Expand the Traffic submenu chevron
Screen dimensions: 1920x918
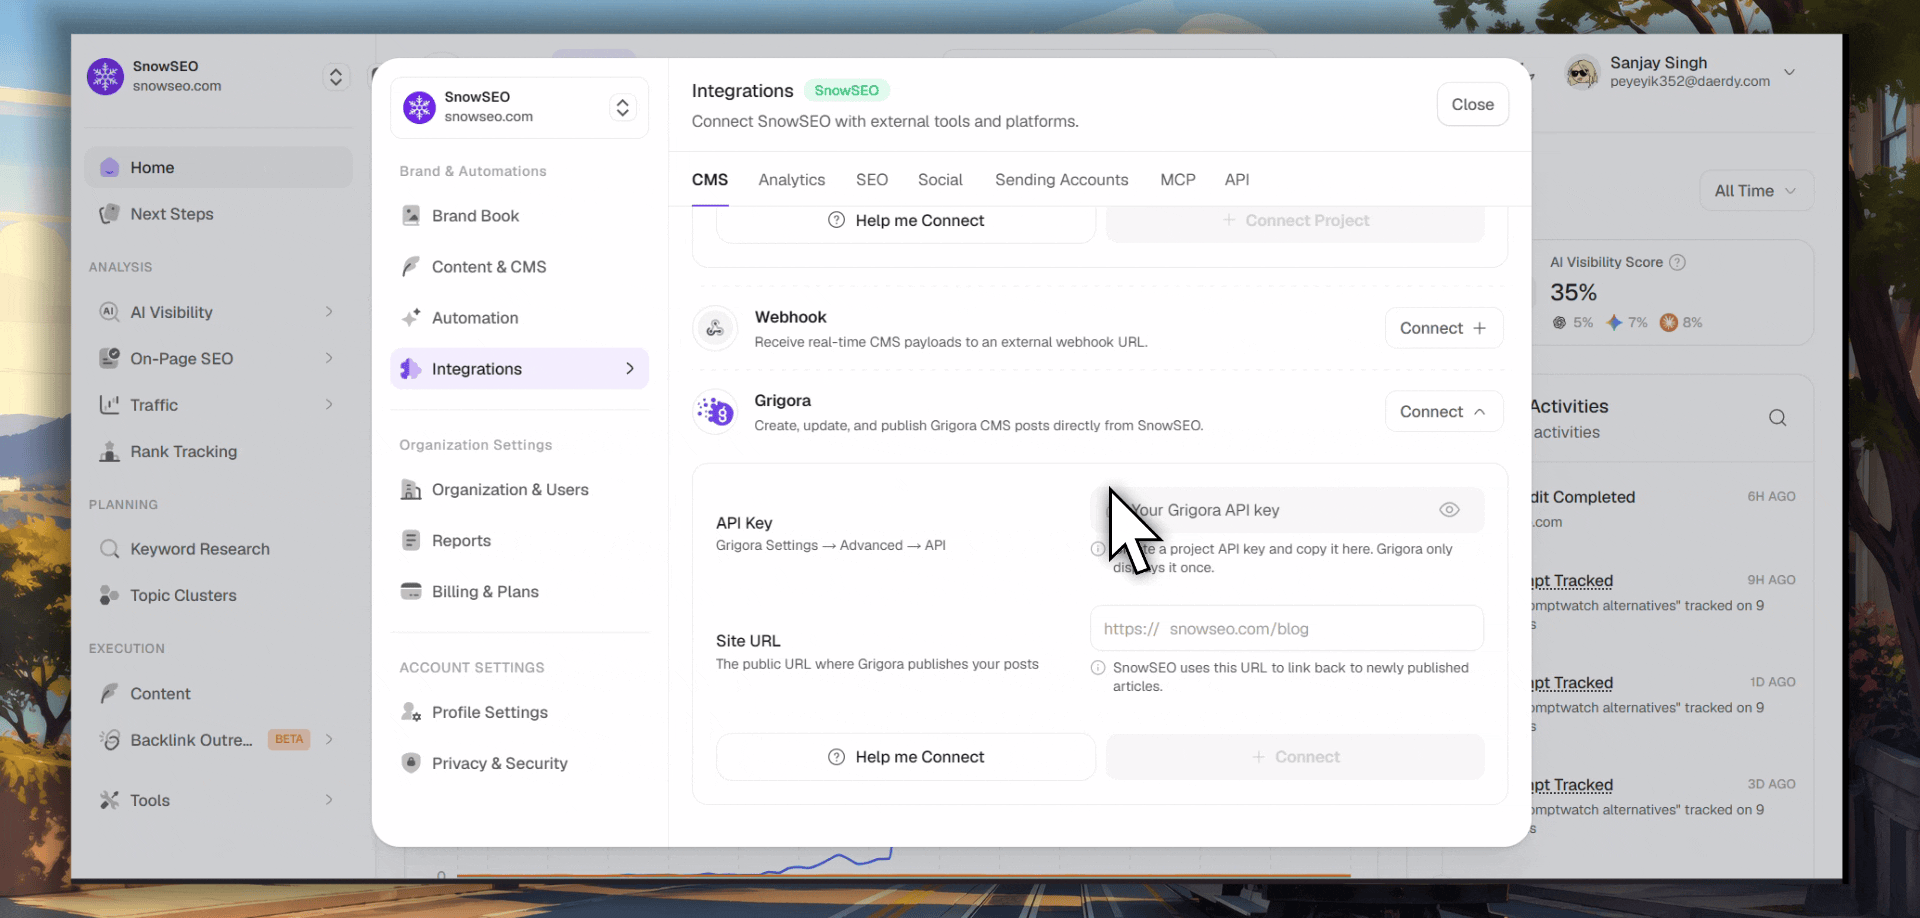[329, 405]
